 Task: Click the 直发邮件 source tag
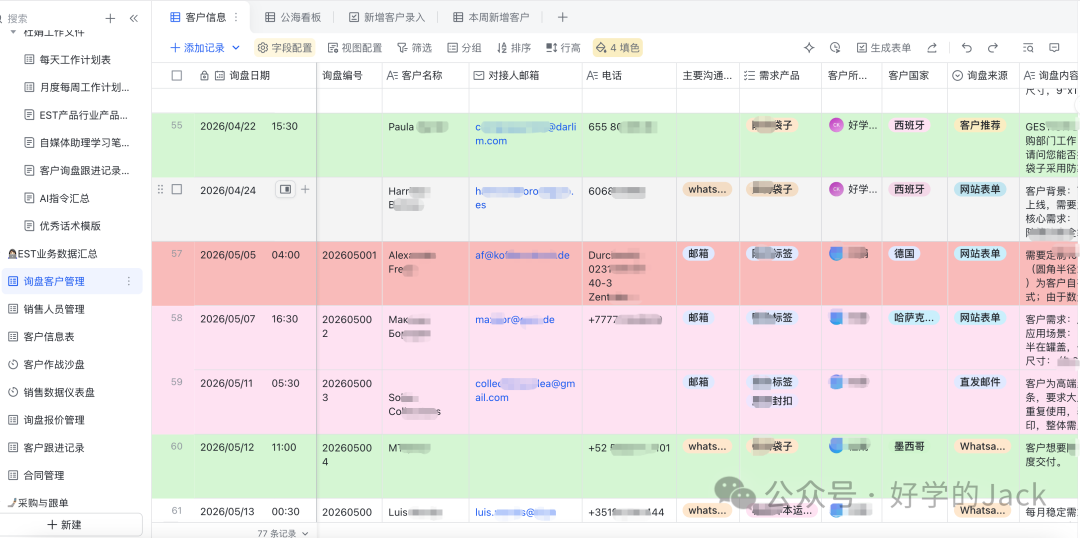980,382
